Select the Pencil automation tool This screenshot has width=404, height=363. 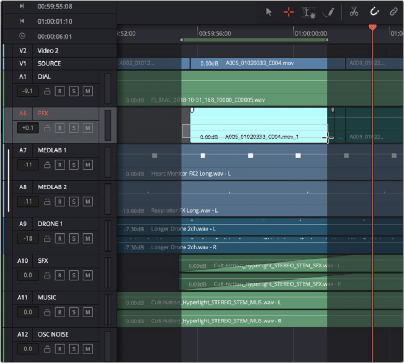pos(329,13)
